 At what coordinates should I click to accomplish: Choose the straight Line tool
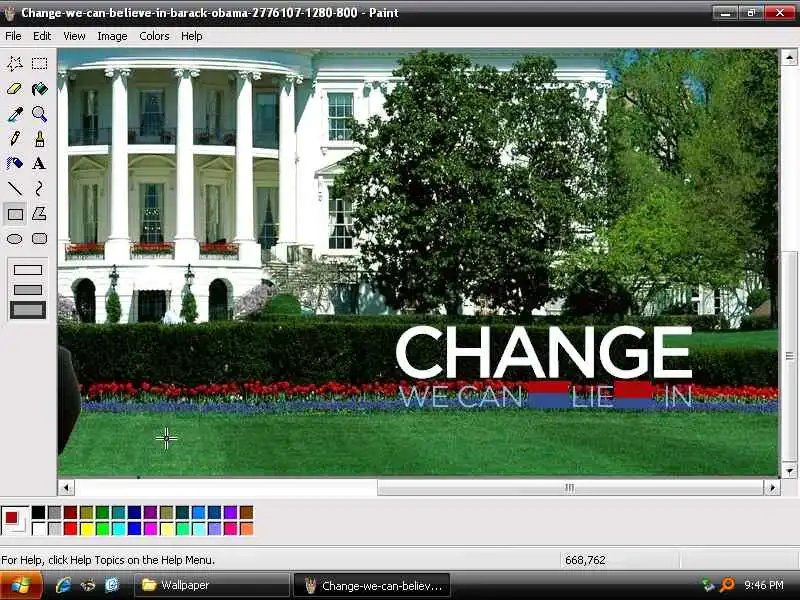tap(15, 188)
